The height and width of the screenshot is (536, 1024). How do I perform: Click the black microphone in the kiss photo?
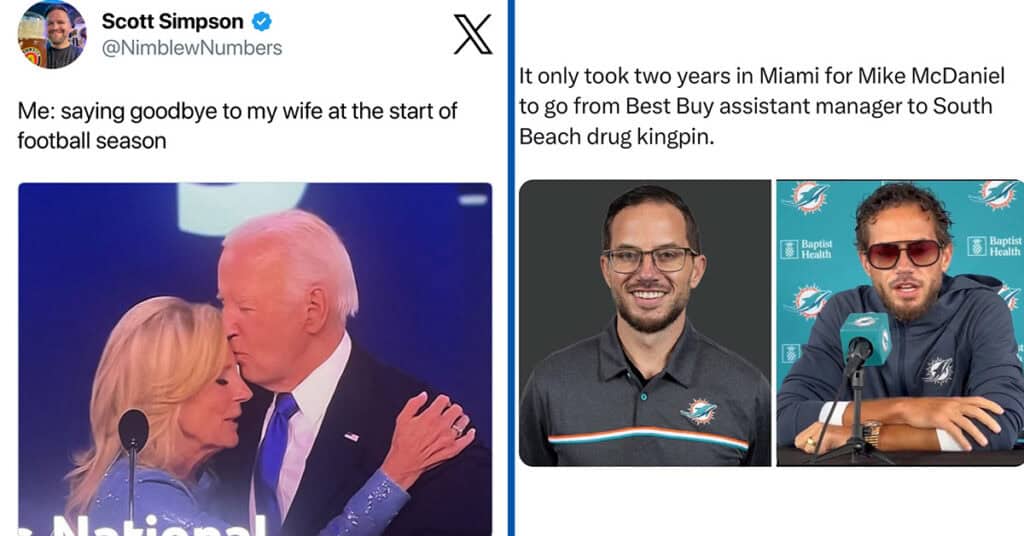click(x=133, y=431)
